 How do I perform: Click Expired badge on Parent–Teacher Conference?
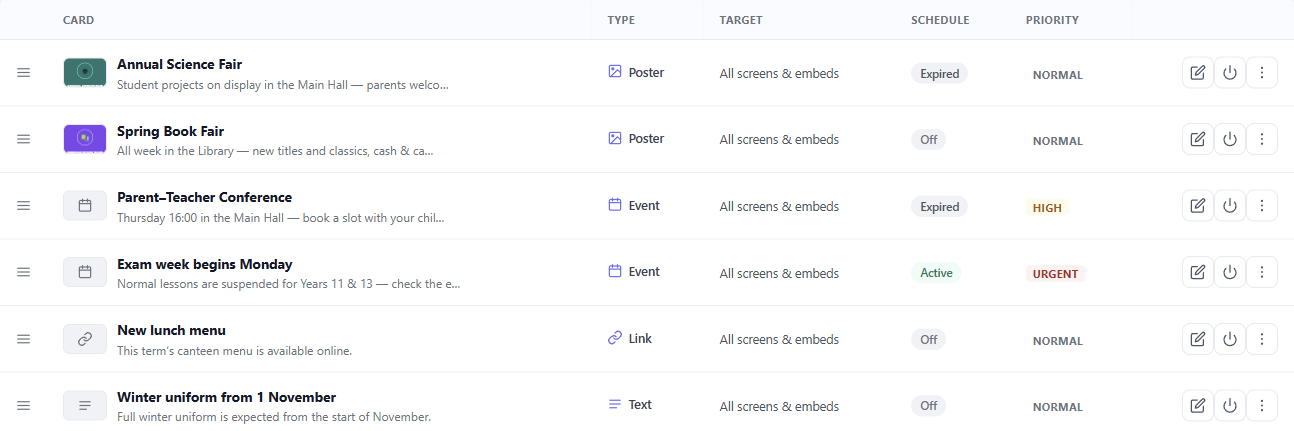[939, 206]
